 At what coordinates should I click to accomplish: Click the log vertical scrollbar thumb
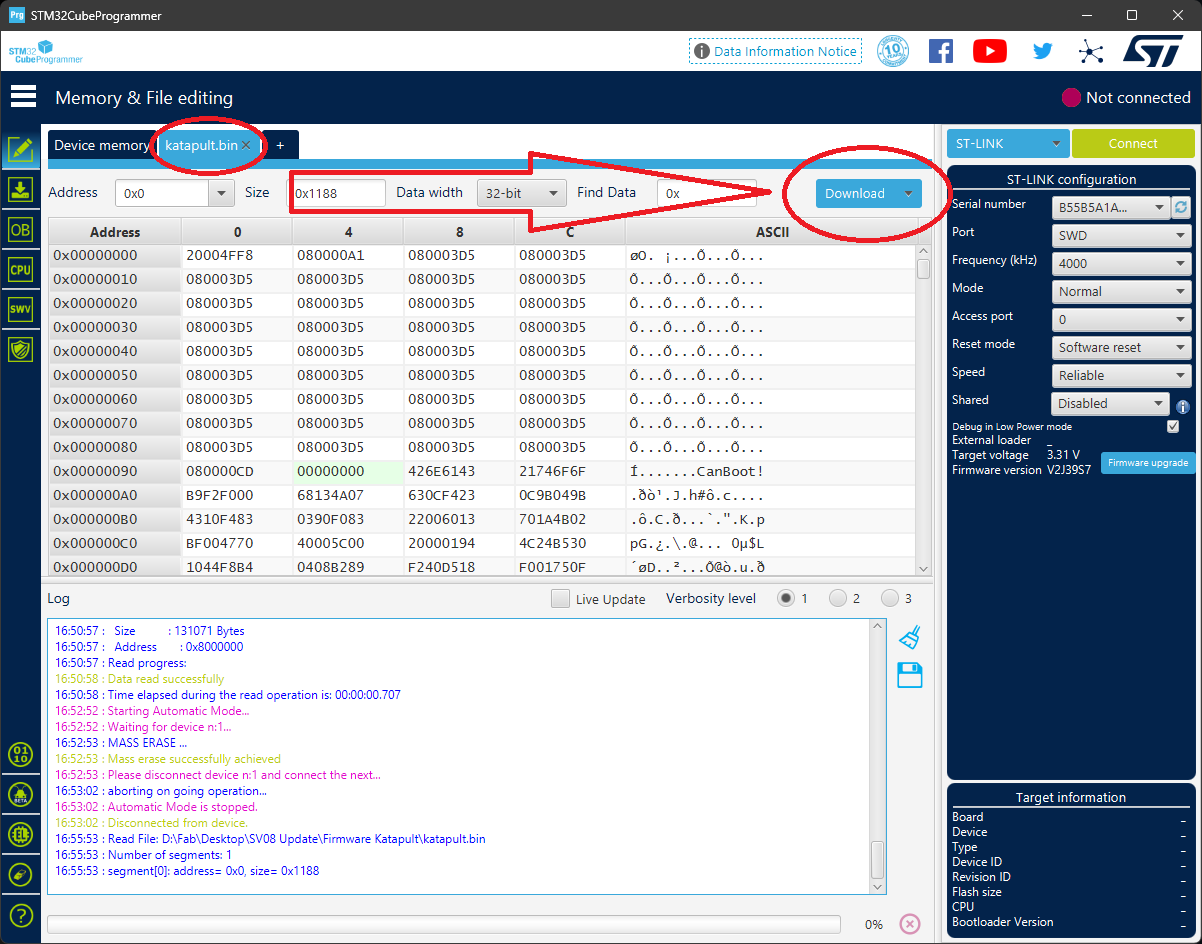pos(878,859)
